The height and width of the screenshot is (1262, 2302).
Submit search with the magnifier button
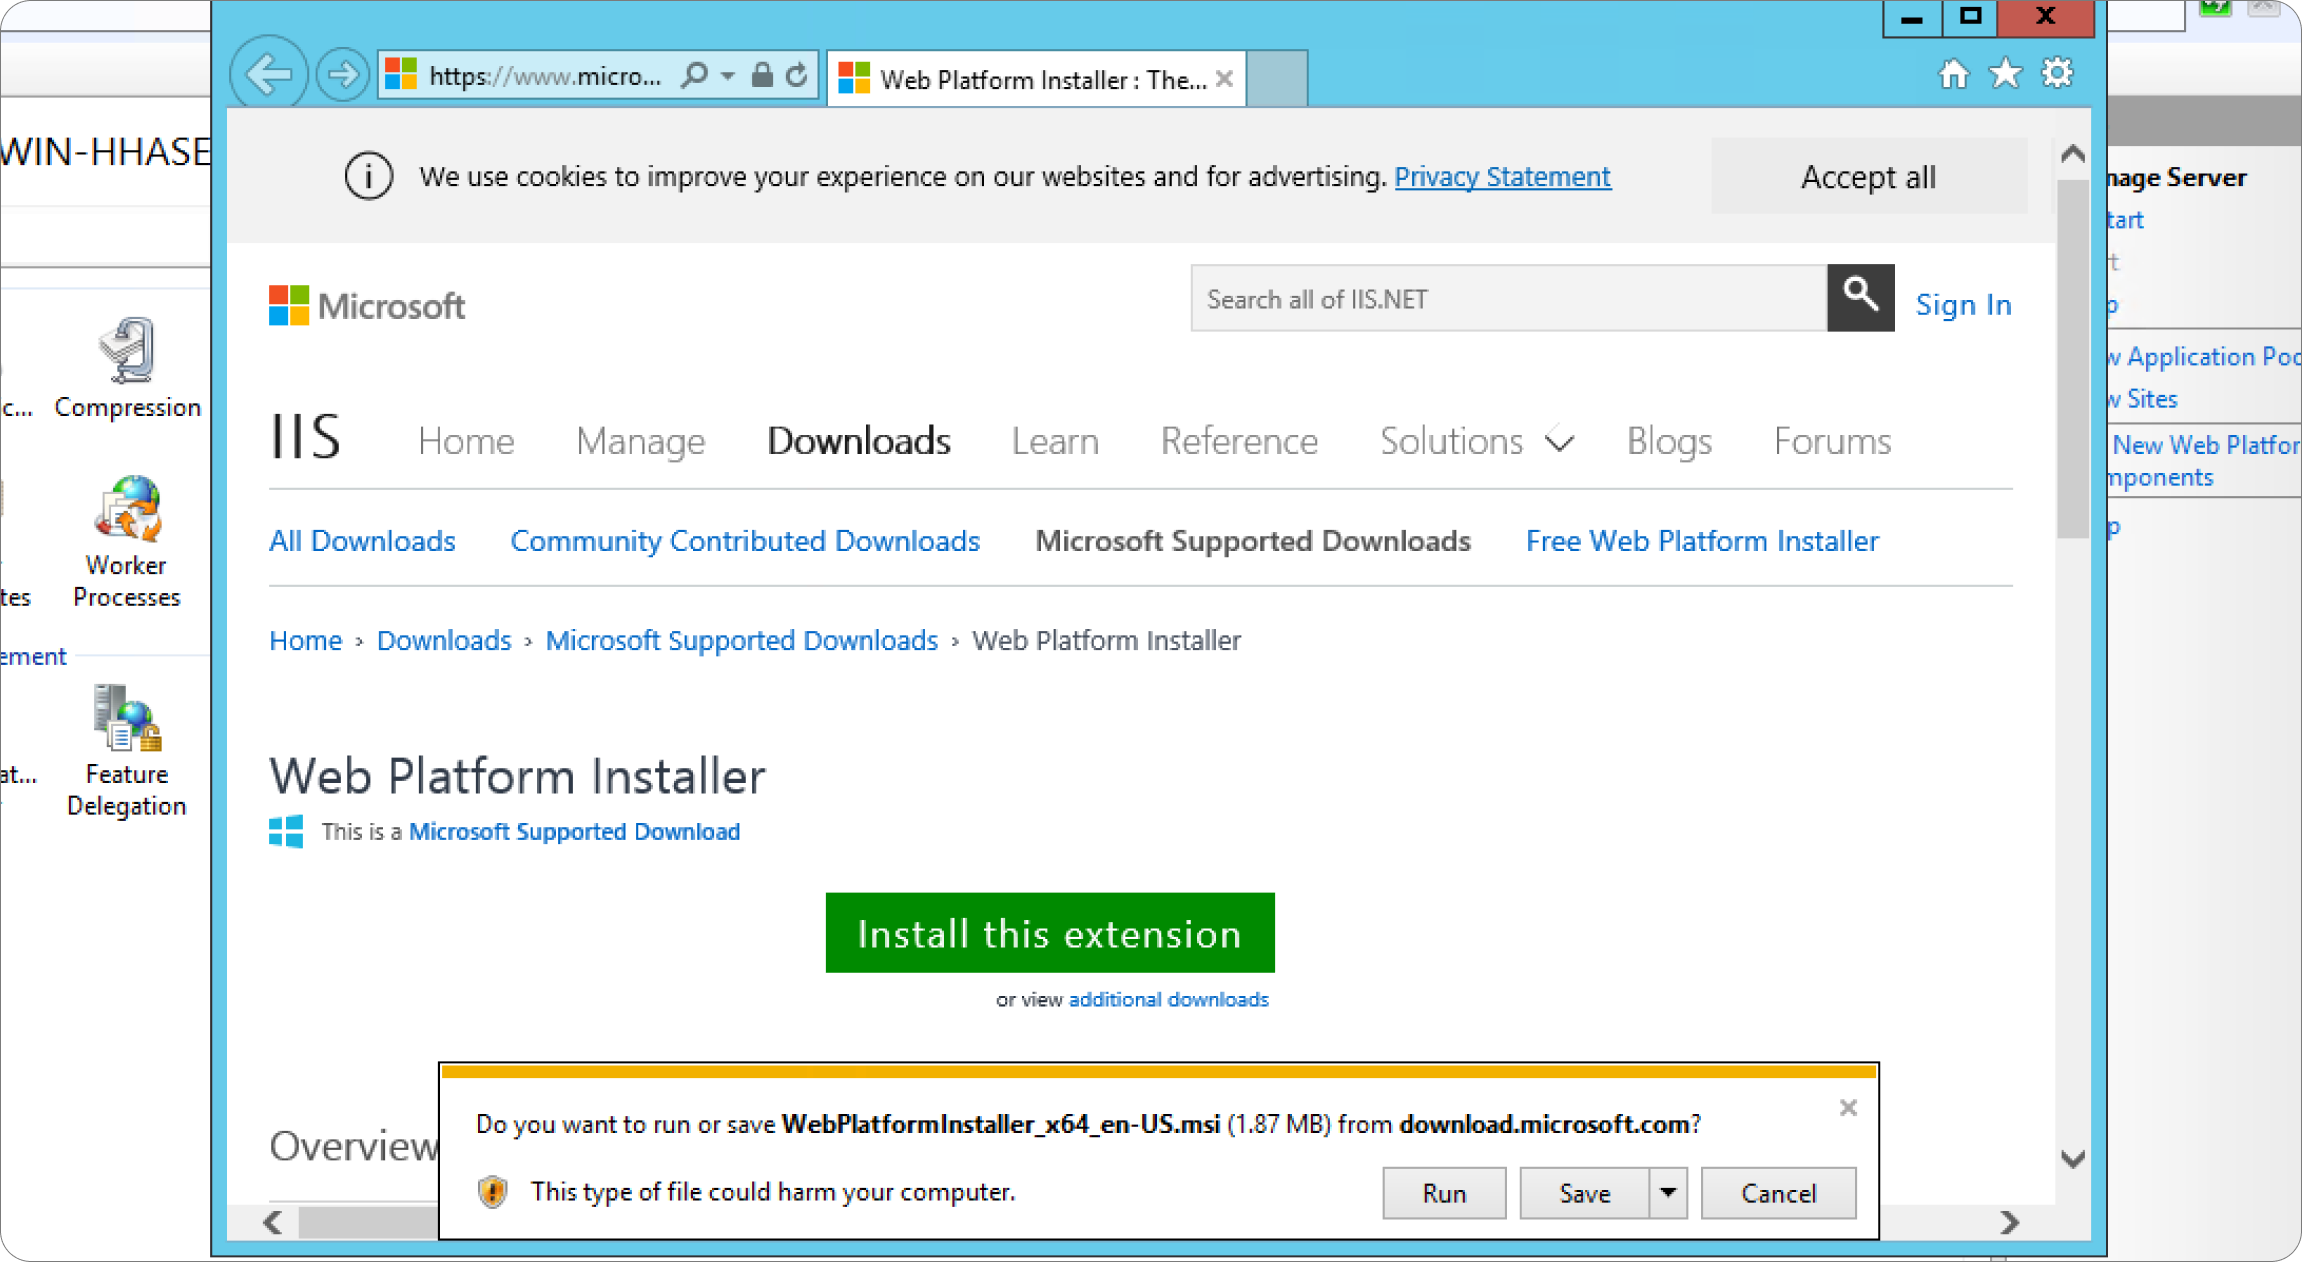pyautogui.click(x=1860, y=298)
